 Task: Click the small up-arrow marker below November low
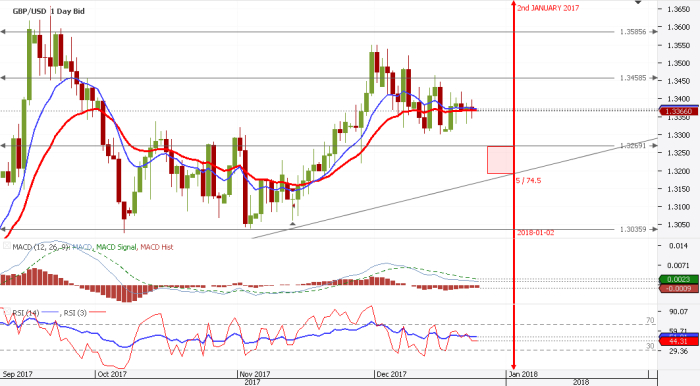tap(292, 224)
